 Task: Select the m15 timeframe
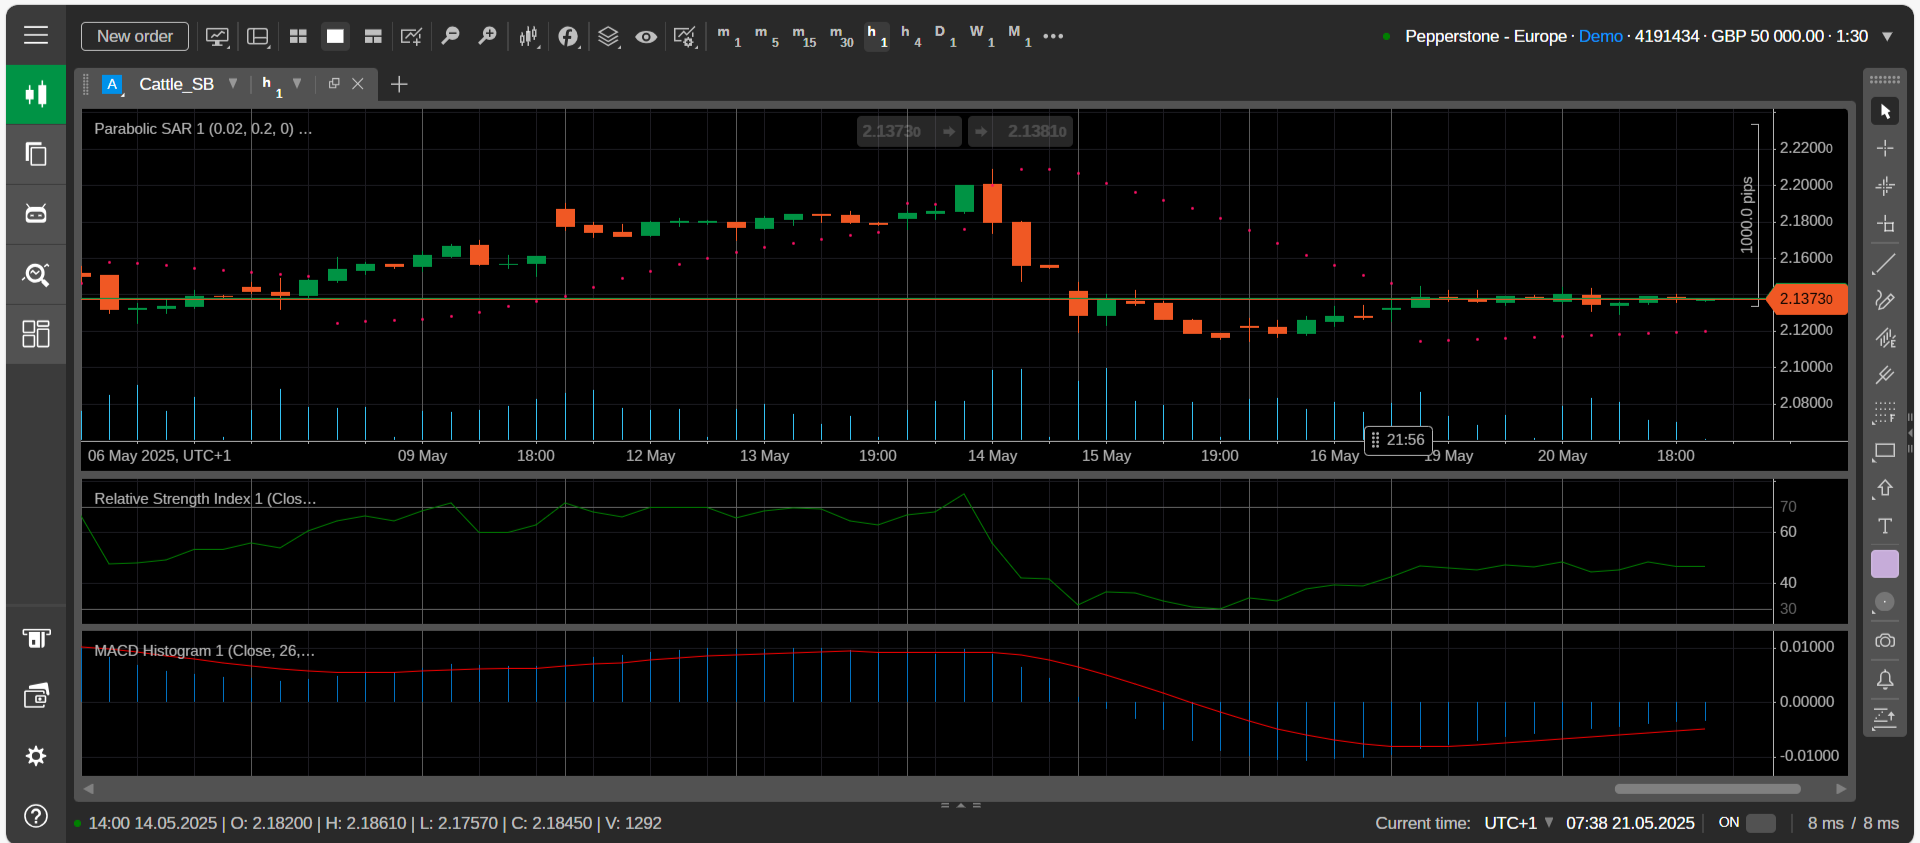pos(804,36)
